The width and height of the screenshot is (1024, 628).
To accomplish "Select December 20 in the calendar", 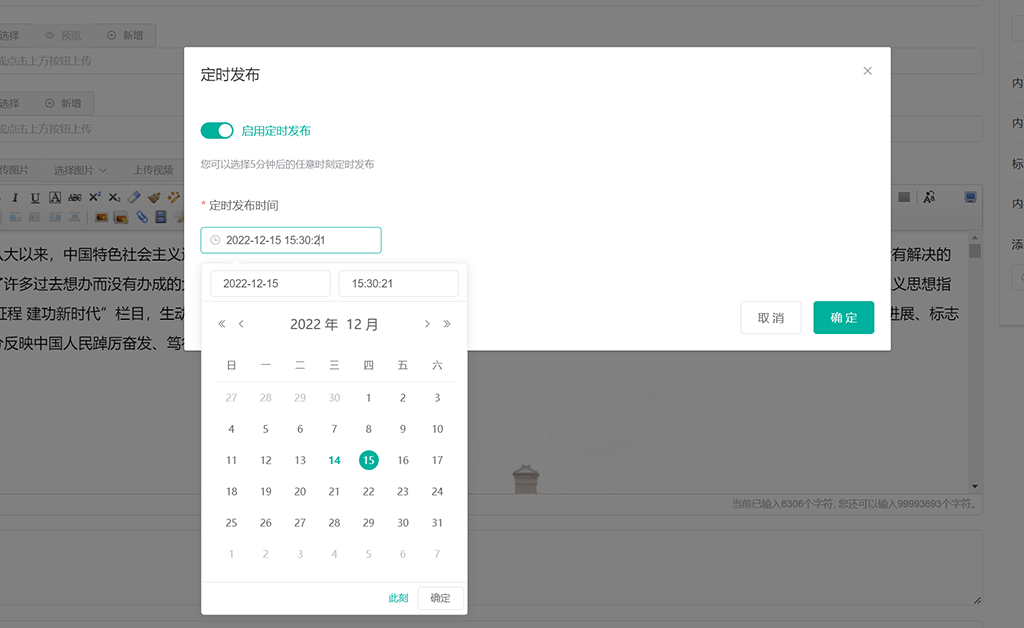I will [x=300, y=491].
